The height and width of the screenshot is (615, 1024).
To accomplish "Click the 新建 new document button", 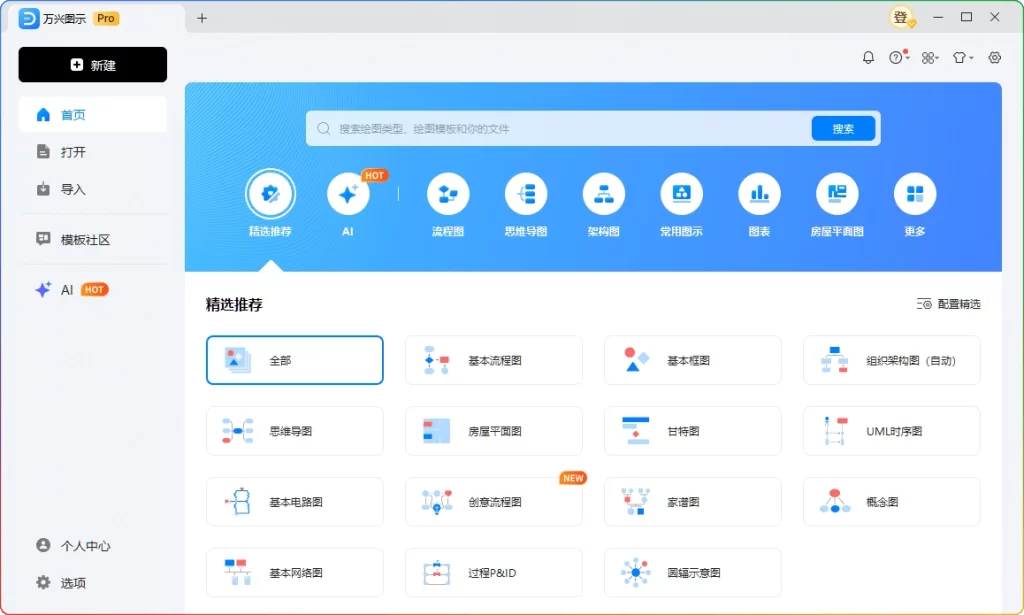I will [92, 64].
